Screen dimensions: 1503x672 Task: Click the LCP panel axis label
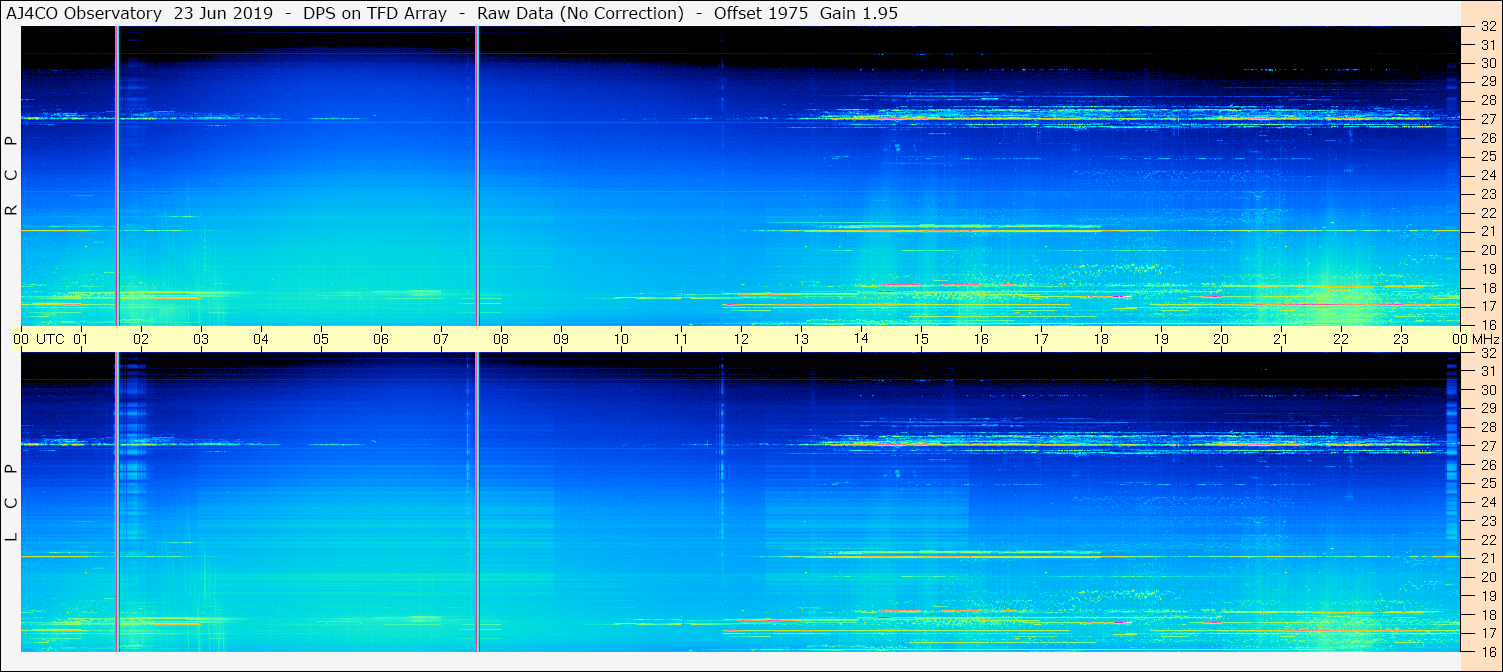click(x=12, y=503)
